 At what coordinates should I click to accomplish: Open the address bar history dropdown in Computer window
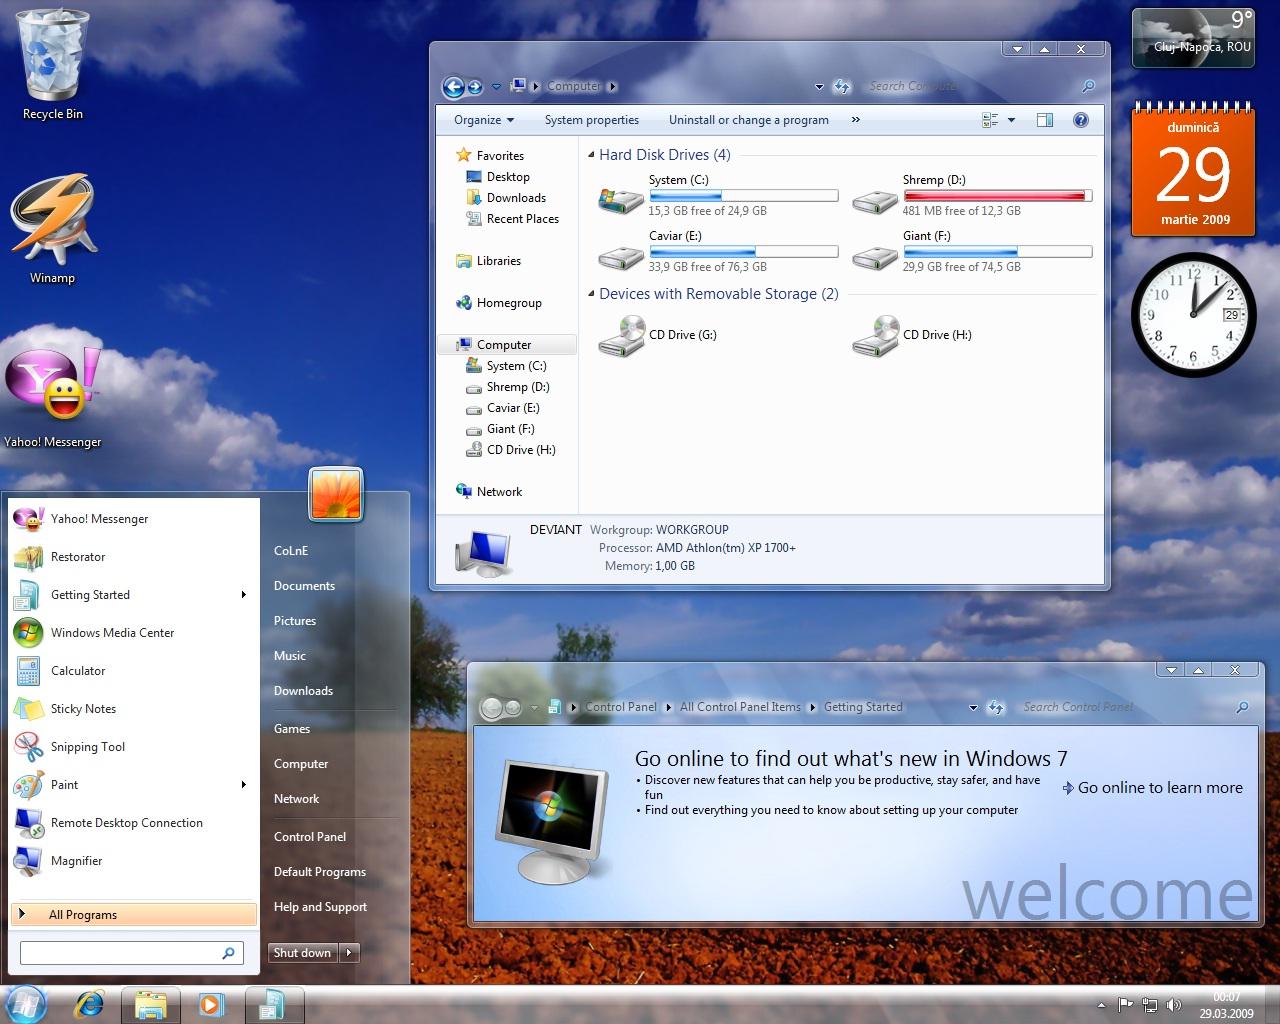point(819,87)
